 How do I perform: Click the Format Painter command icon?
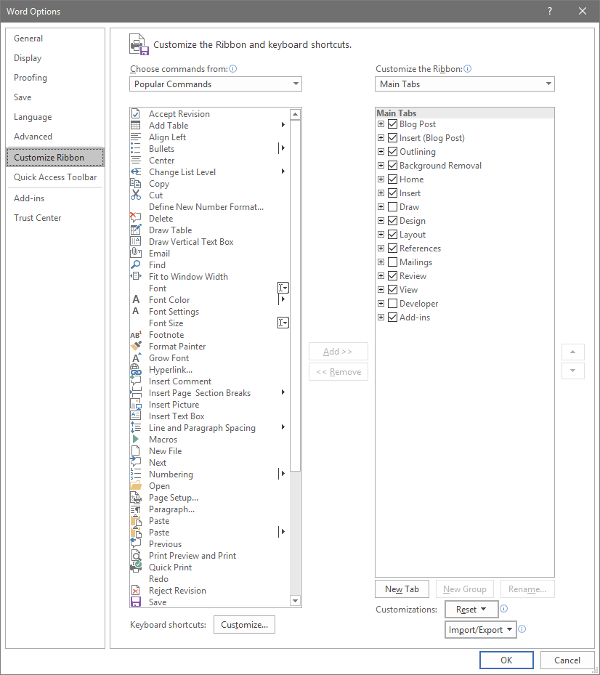[x=137, y=346]
